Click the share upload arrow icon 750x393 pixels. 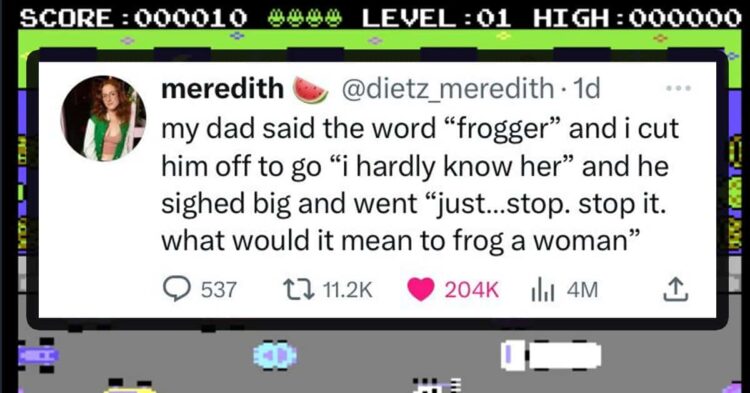[675, 290]
